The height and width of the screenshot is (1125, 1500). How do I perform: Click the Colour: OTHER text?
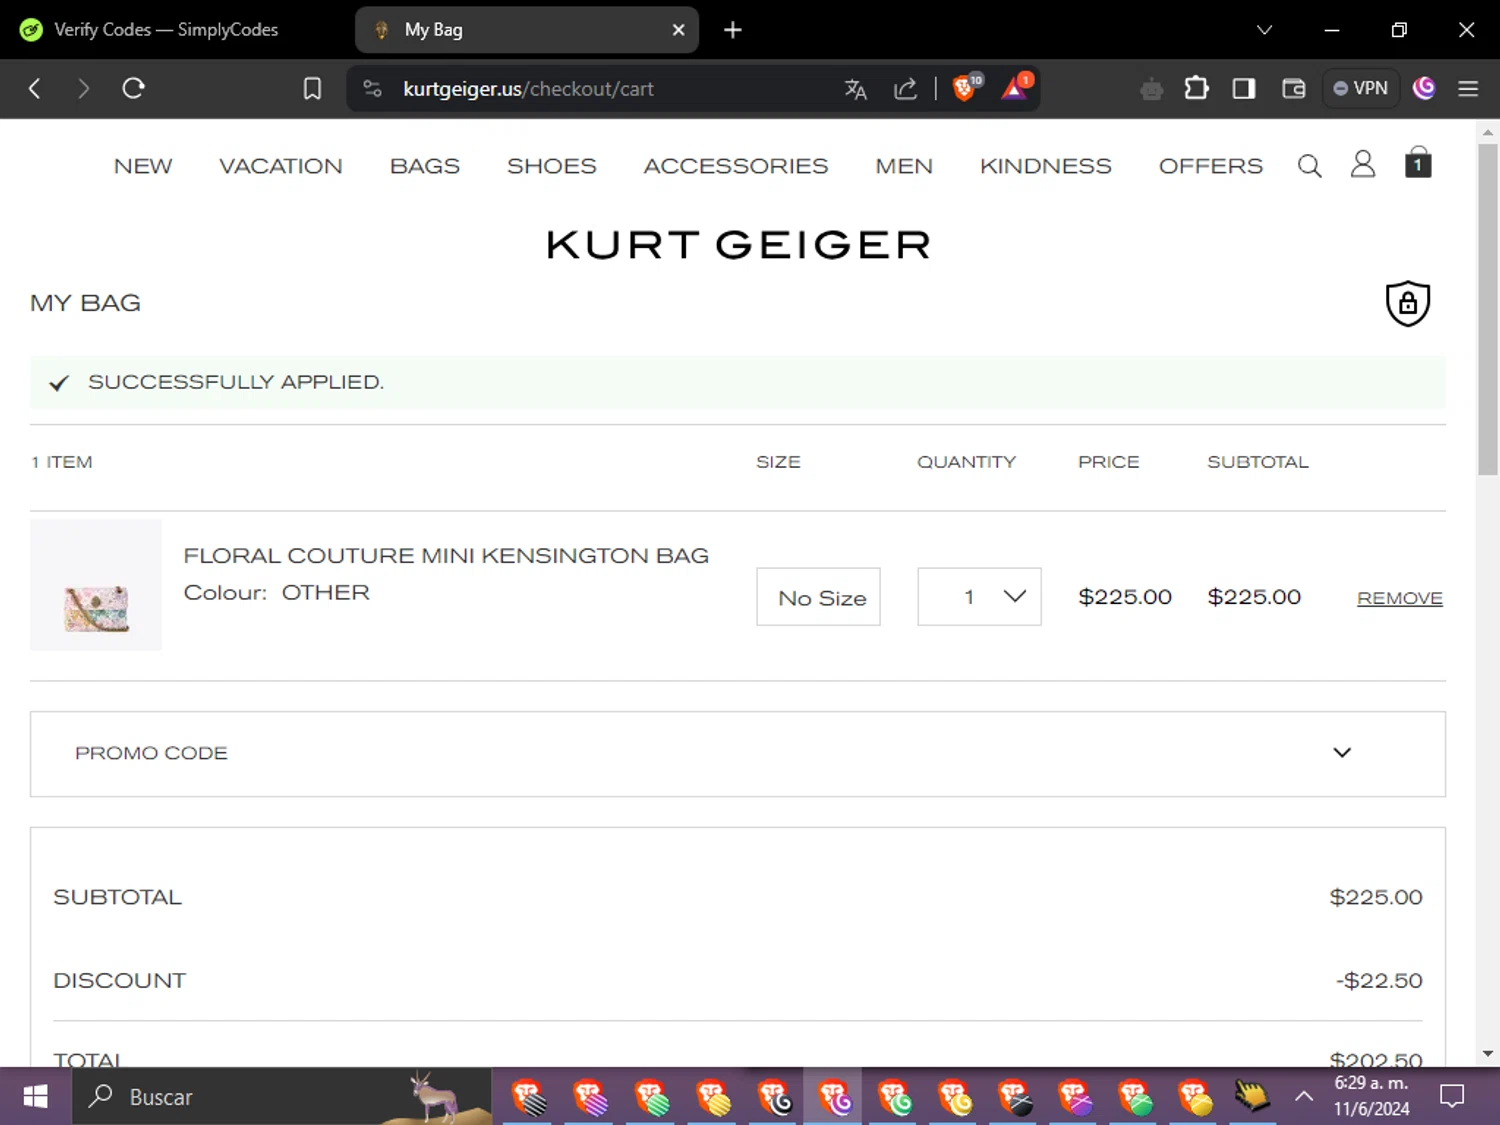tap(277, 593)
